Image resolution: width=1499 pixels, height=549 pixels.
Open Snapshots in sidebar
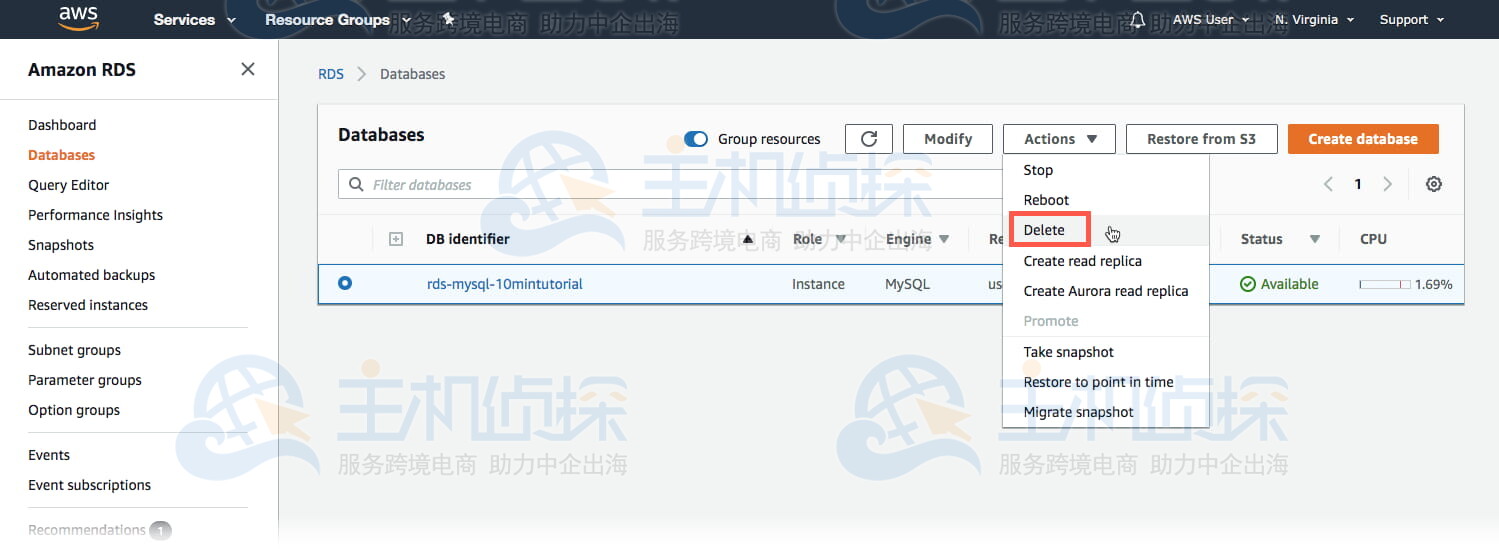pos(61,245)
